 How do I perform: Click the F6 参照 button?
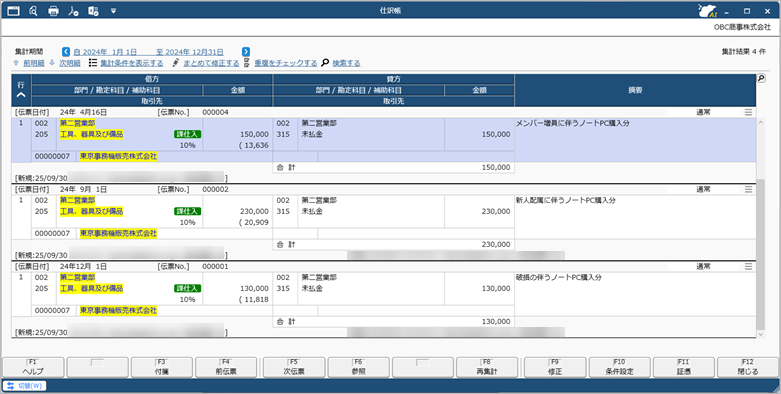pyautogui.click(x=359, y=367)
